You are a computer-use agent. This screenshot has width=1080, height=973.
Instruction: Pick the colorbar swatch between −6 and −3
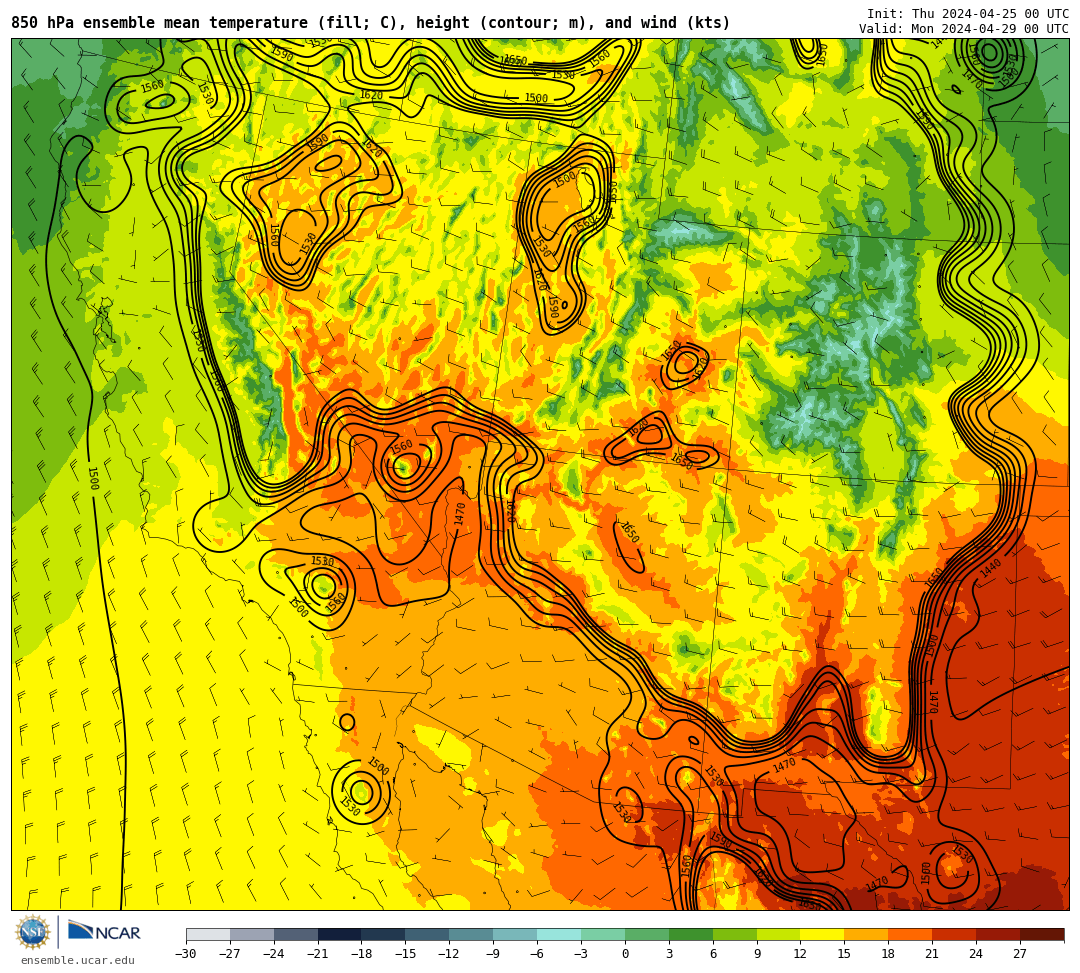[559, 934]
